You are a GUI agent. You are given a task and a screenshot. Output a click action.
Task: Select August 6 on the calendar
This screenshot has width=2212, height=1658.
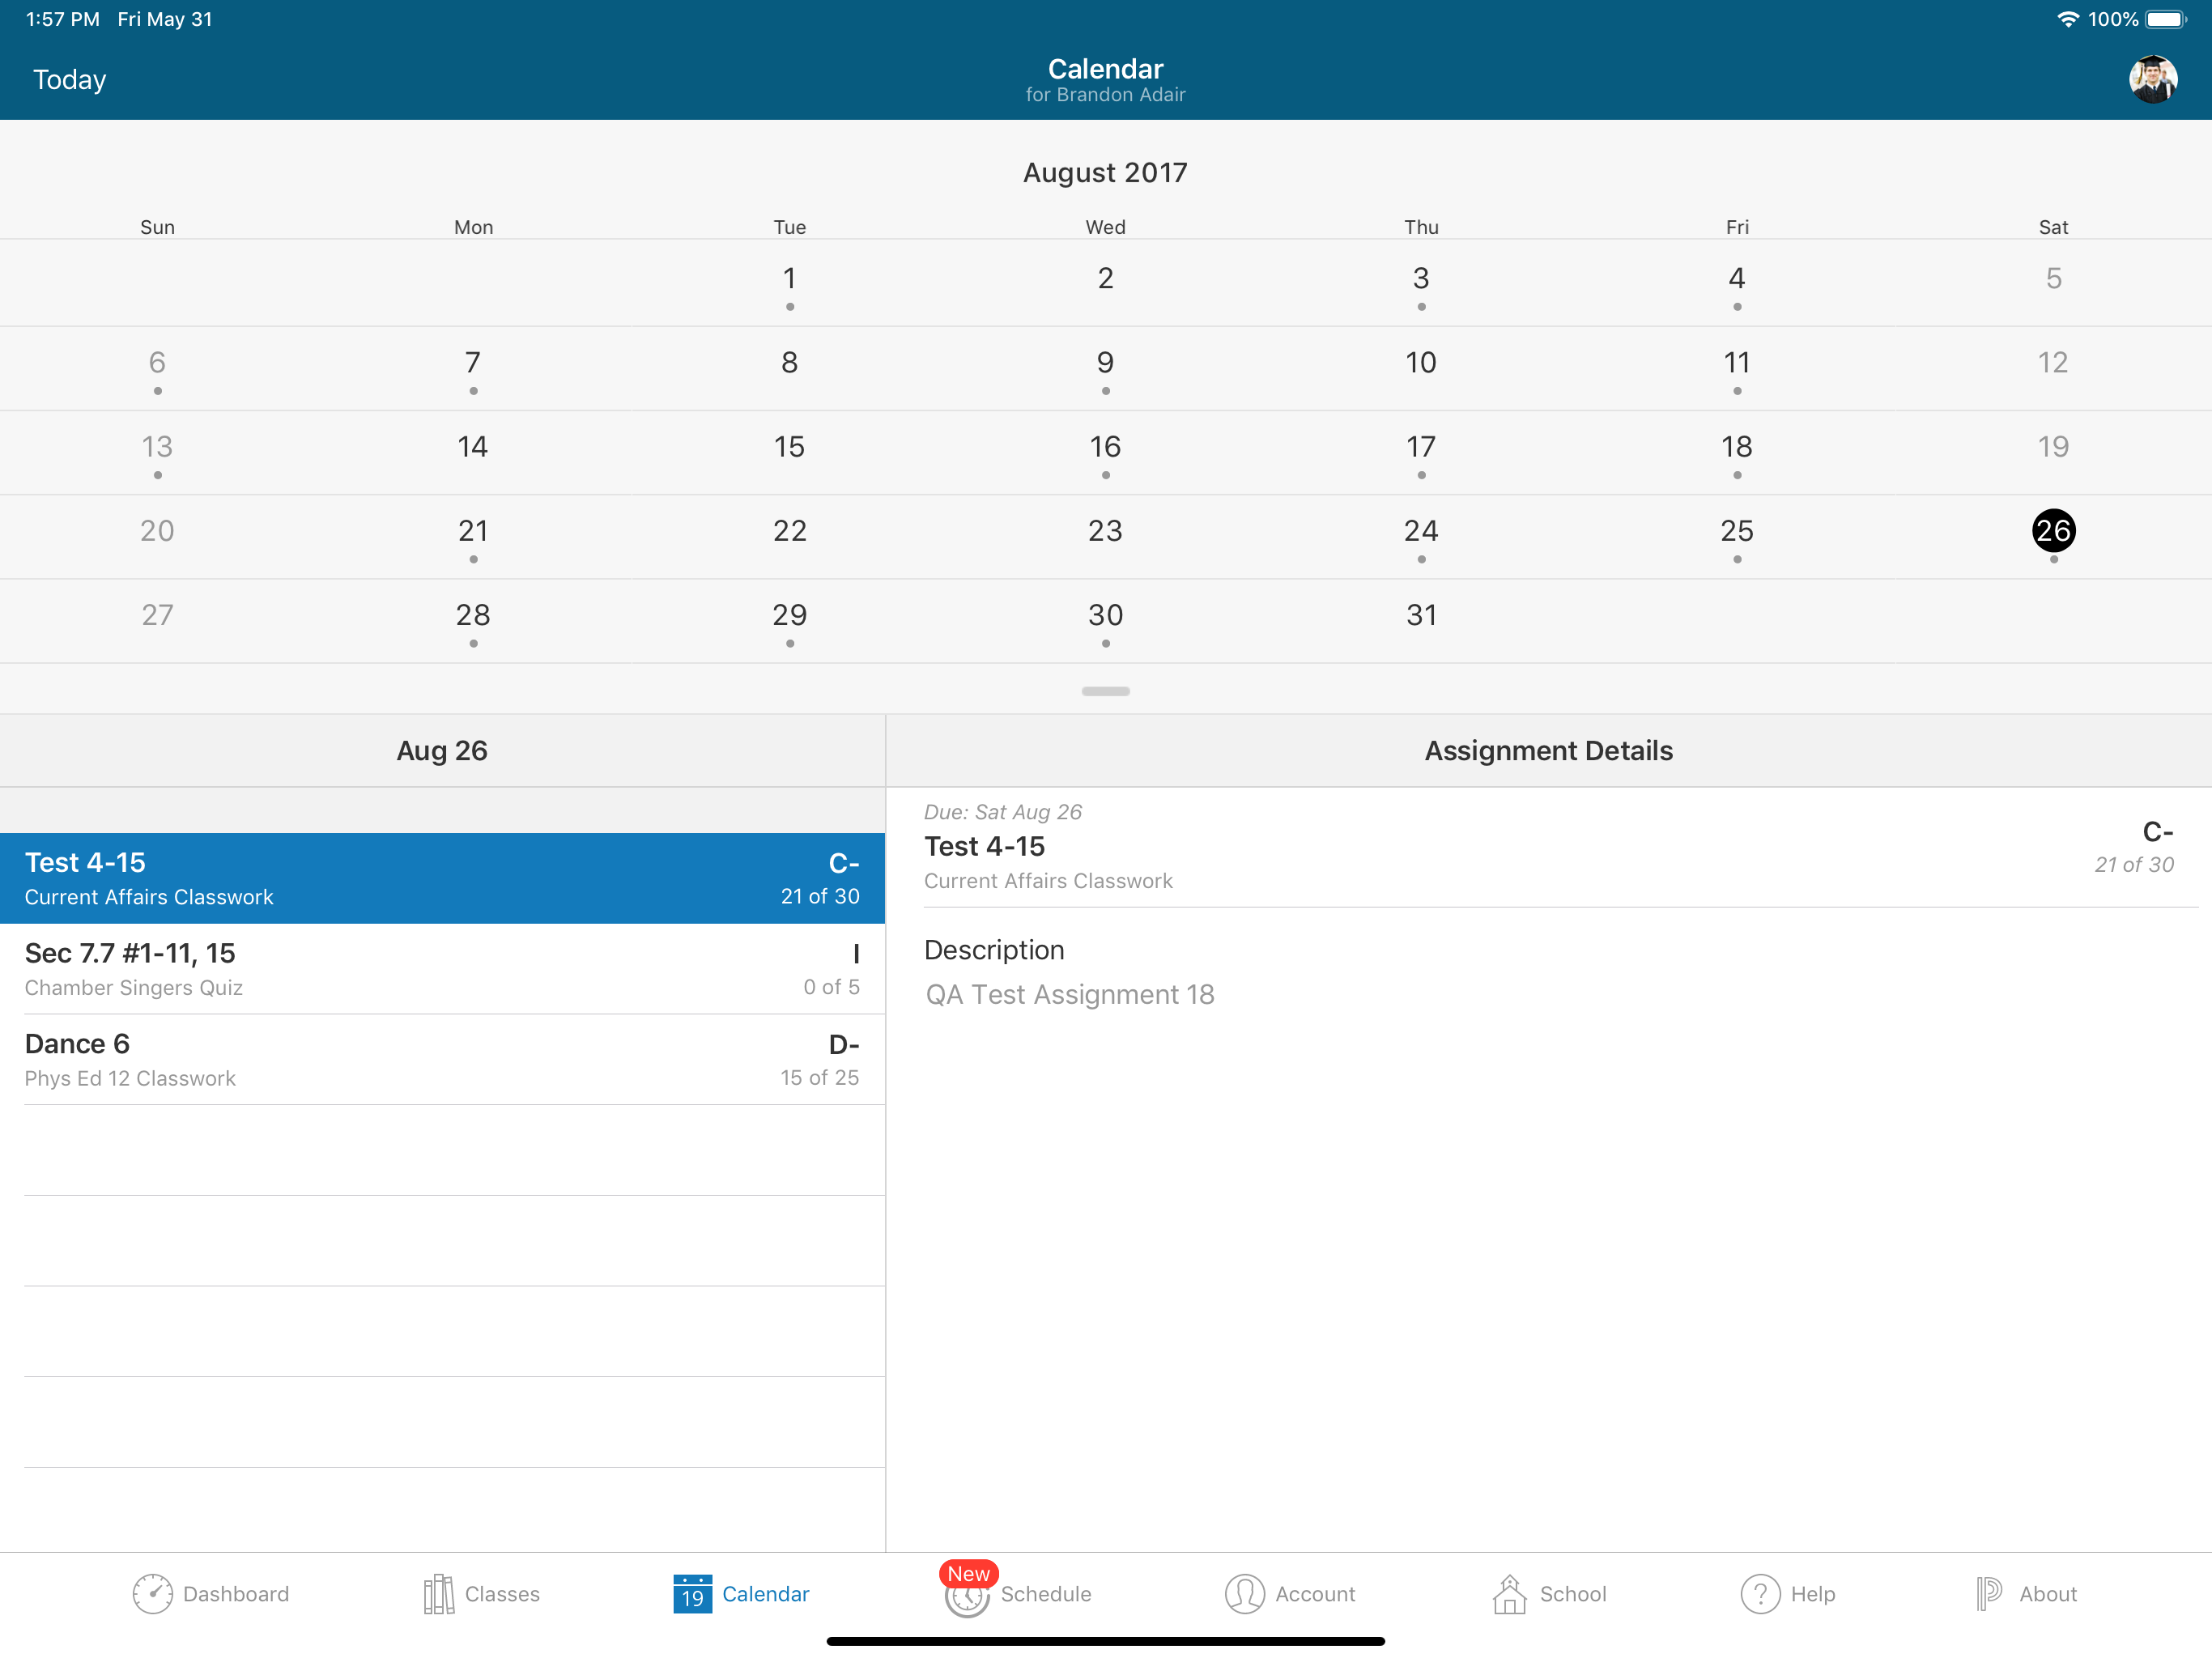pyautogui.click(x=157, y=362)
